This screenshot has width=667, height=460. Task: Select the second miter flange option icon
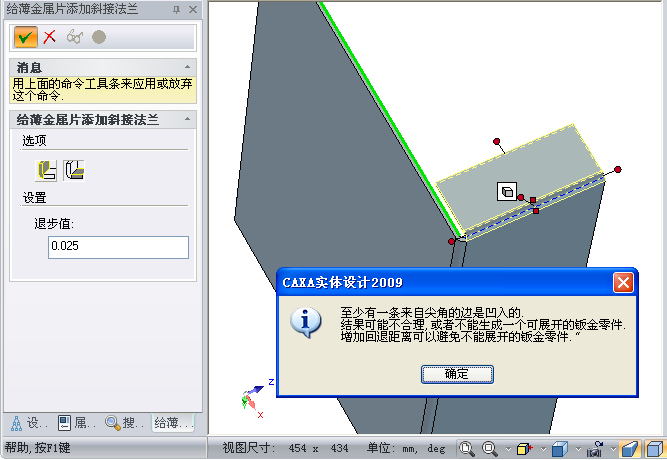pos(74,171)
